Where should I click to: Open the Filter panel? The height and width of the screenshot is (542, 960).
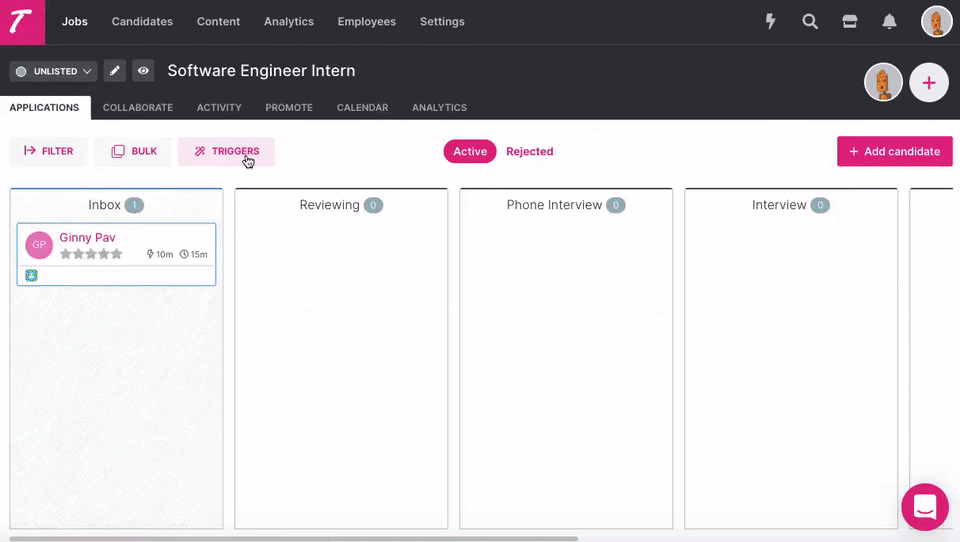point(49,151)
